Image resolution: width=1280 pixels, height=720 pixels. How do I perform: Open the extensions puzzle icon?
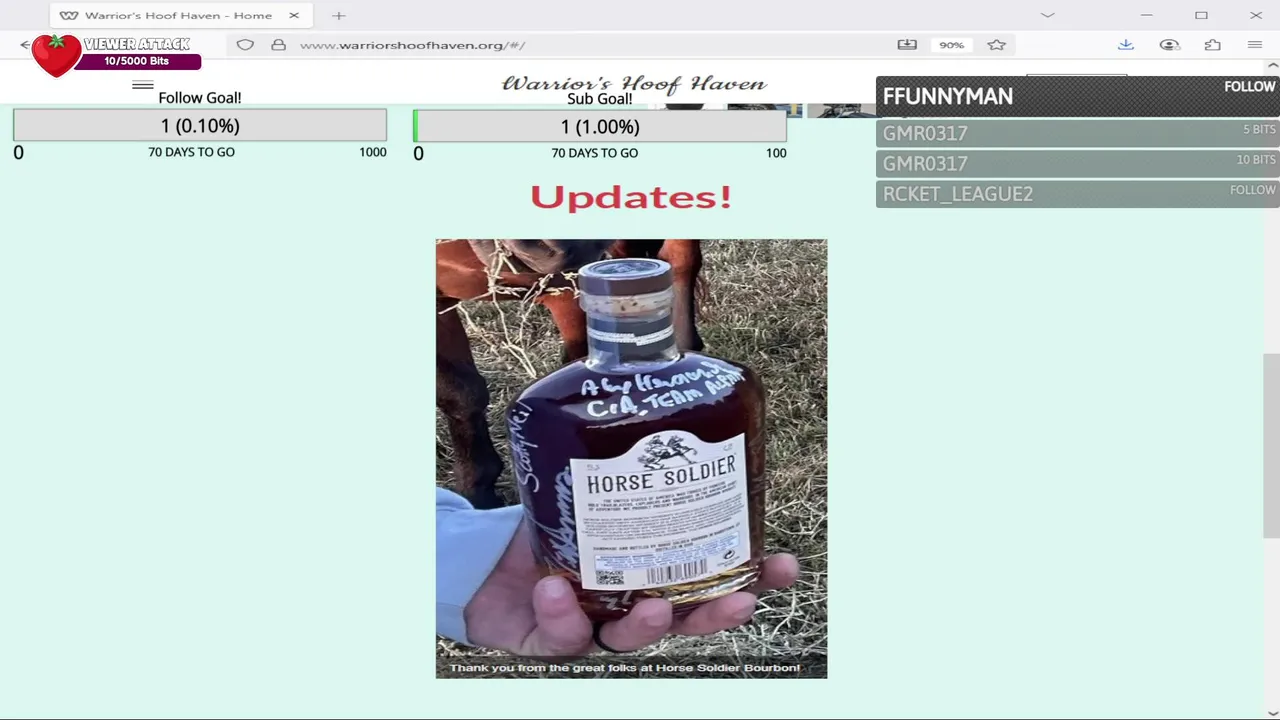(x=1212, y=45)
